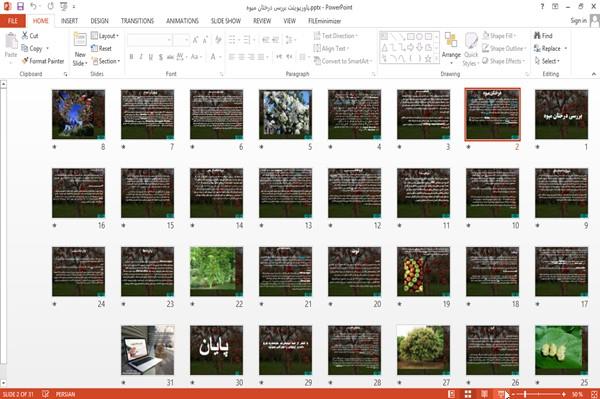This screenshot has width=600, height=399.
Task: Open the font size combo box
Action: pos(181,39)
